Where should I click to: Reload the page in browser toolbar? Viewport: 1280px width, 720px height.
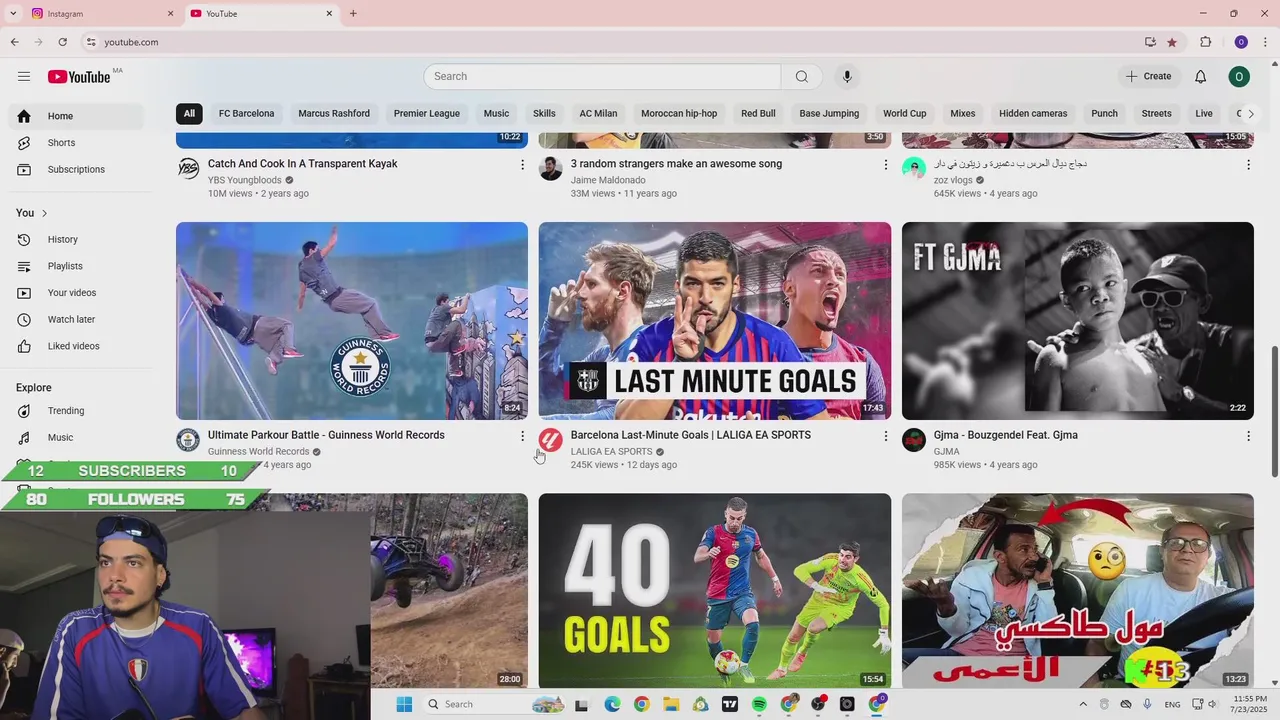click(x=62, y=42)
